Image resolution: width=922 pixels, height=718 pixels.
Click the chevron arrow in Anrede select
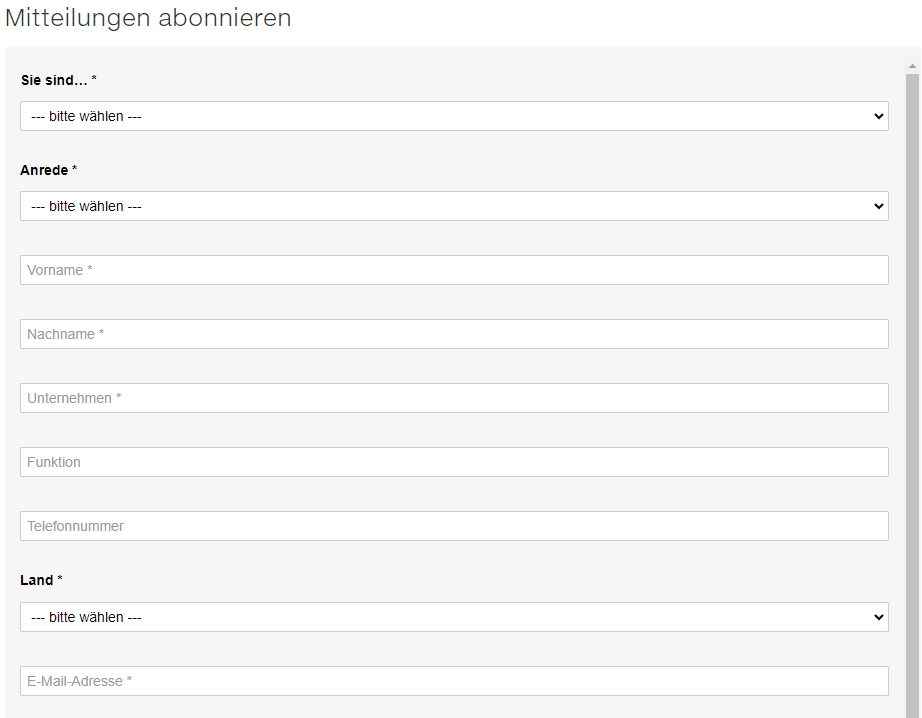[879, 206]
